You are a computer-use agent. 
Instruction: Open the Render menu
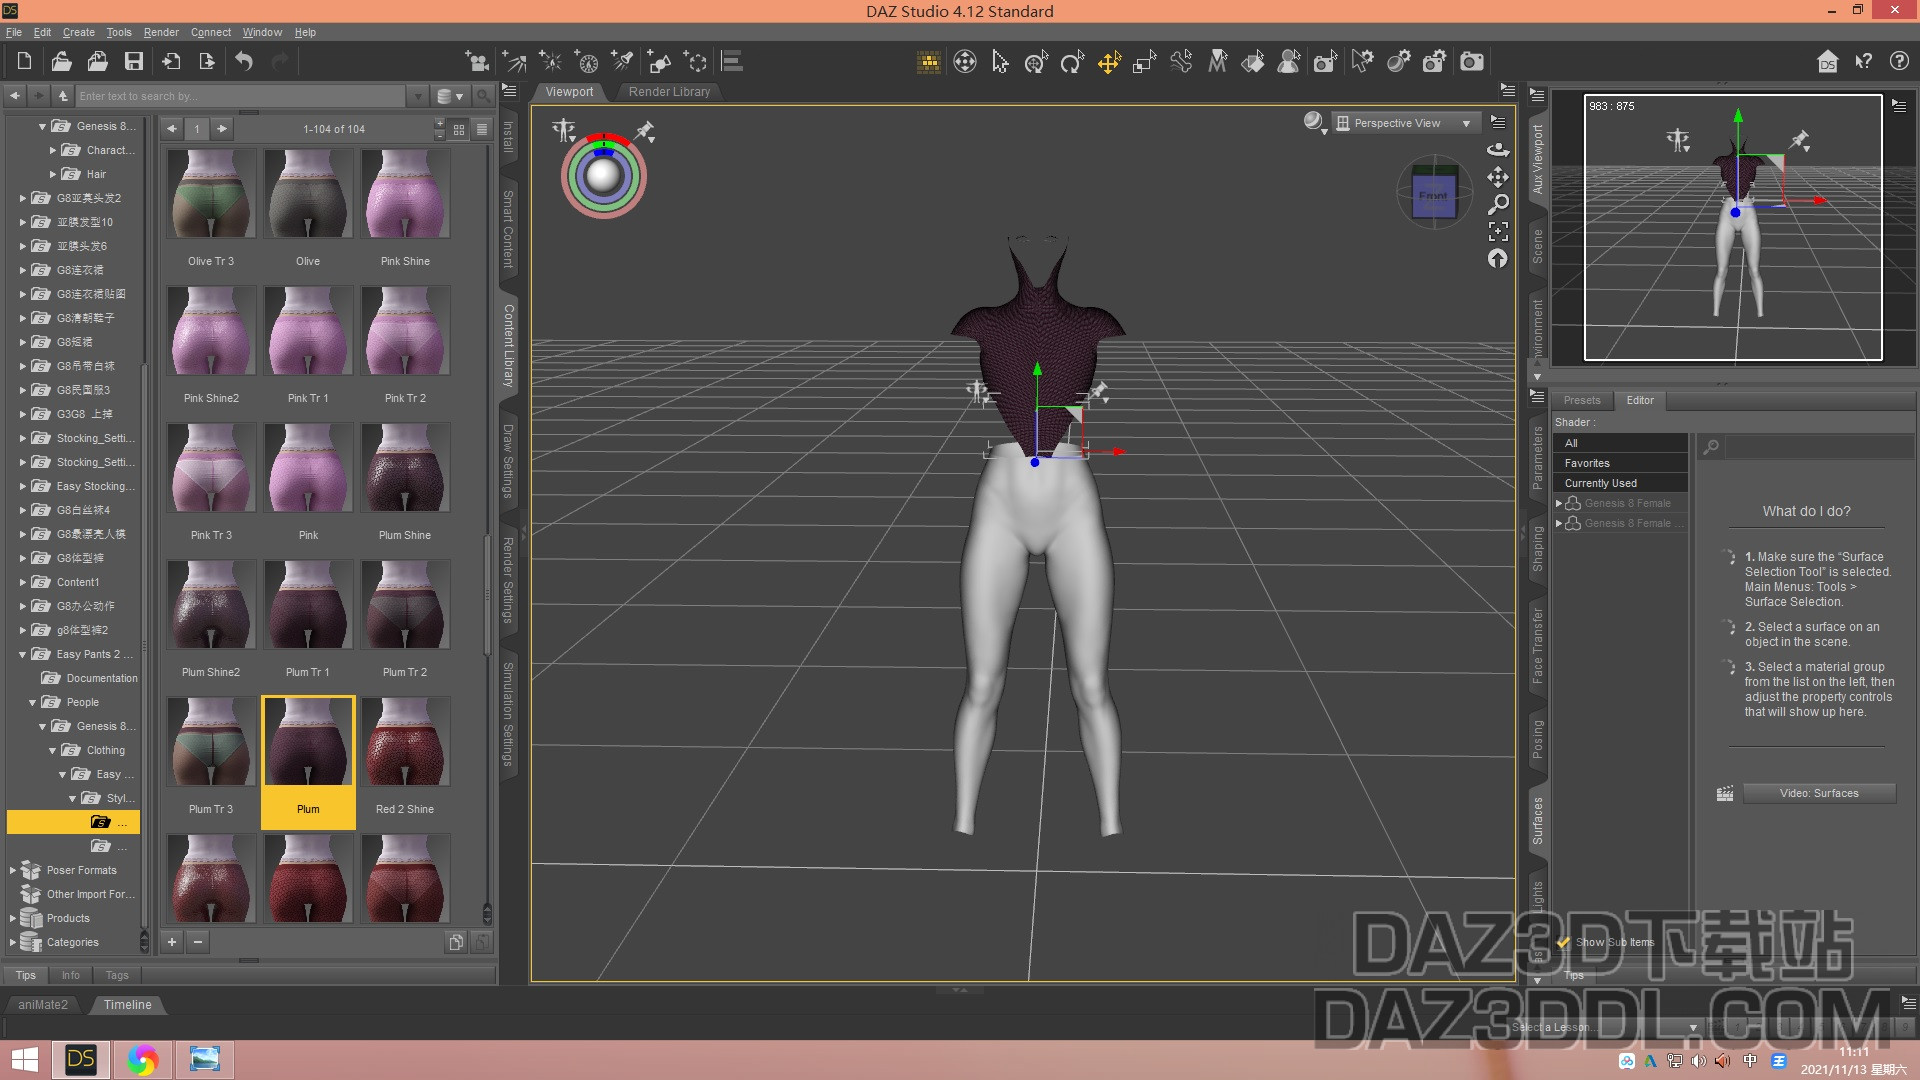pyautogui.click(x=161, y=32)
